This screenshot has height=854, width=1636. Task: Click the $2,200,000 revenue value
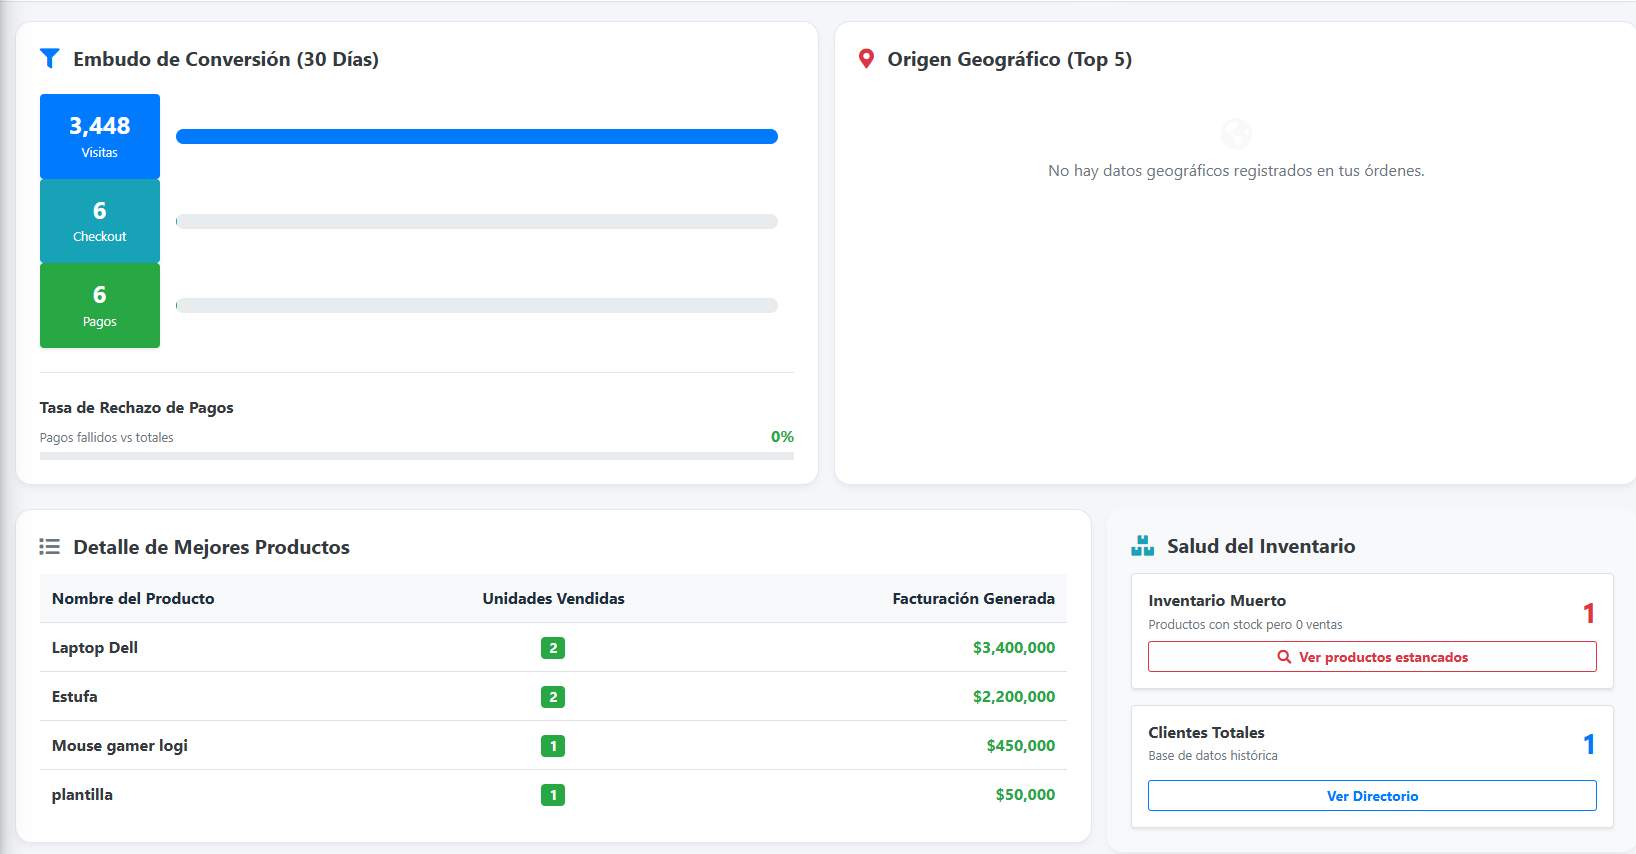point(1014,696)
